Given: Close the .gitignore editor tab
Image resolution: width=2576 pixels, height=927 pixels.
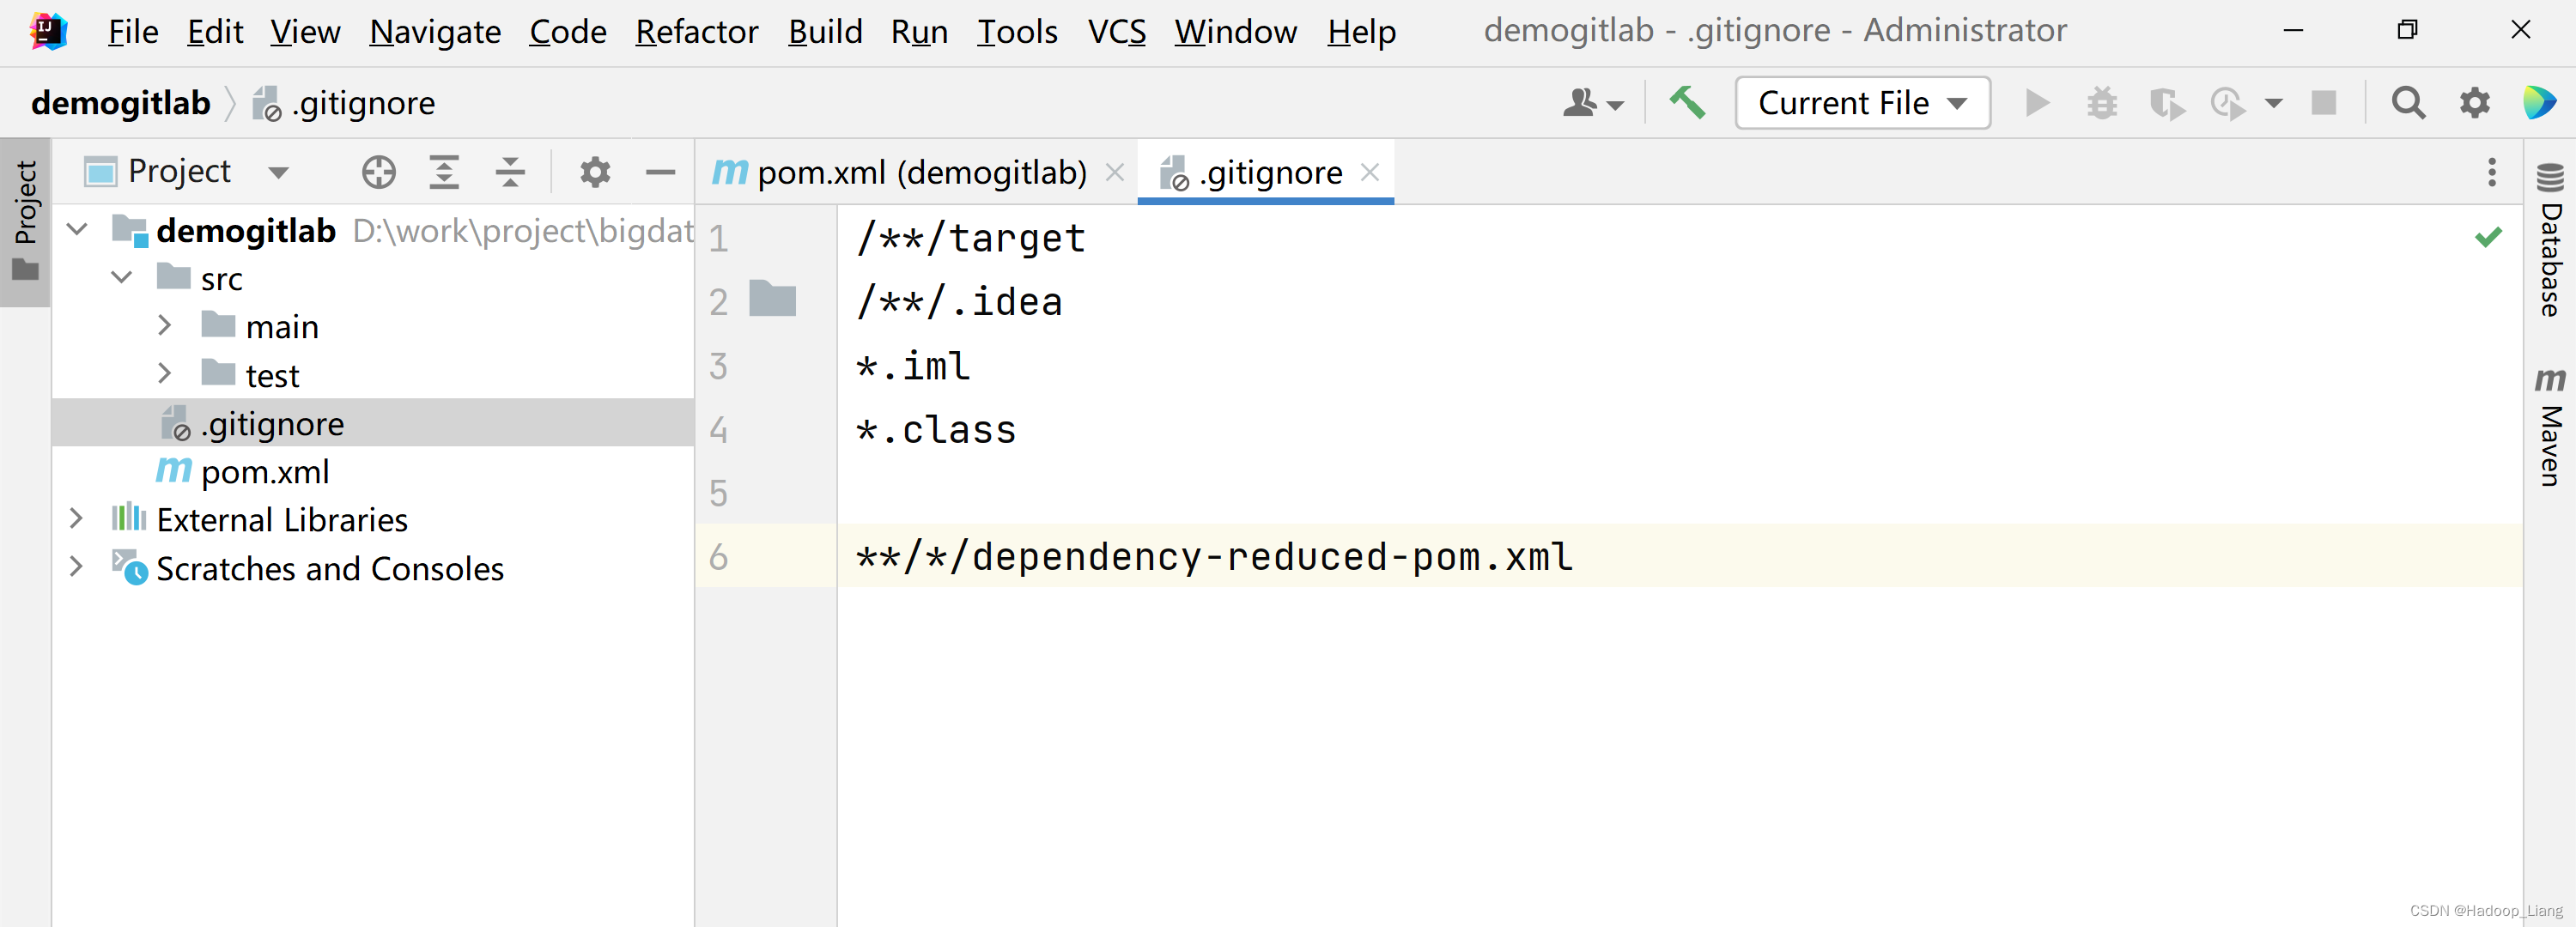Looking at the screenshot, I should [1370, 172].
